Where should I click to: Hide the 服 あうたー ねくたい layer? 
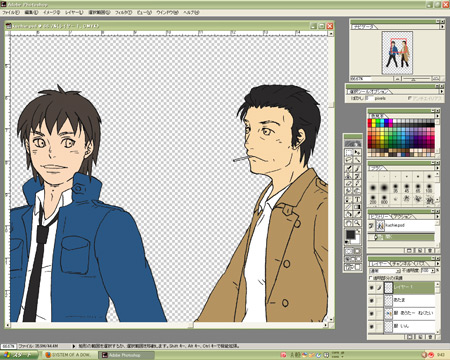click(371, 314)
